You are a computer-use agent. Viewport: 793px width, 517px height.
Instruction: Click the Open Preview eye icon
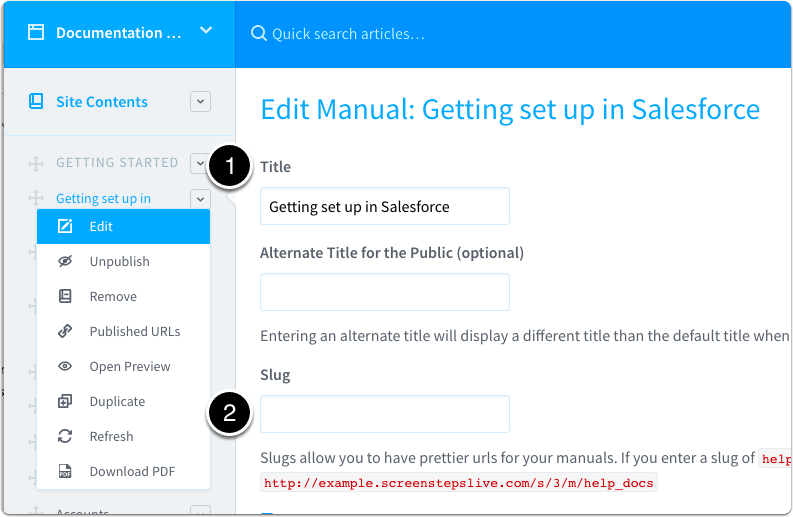pyautogui.click(x=65, y=366)
